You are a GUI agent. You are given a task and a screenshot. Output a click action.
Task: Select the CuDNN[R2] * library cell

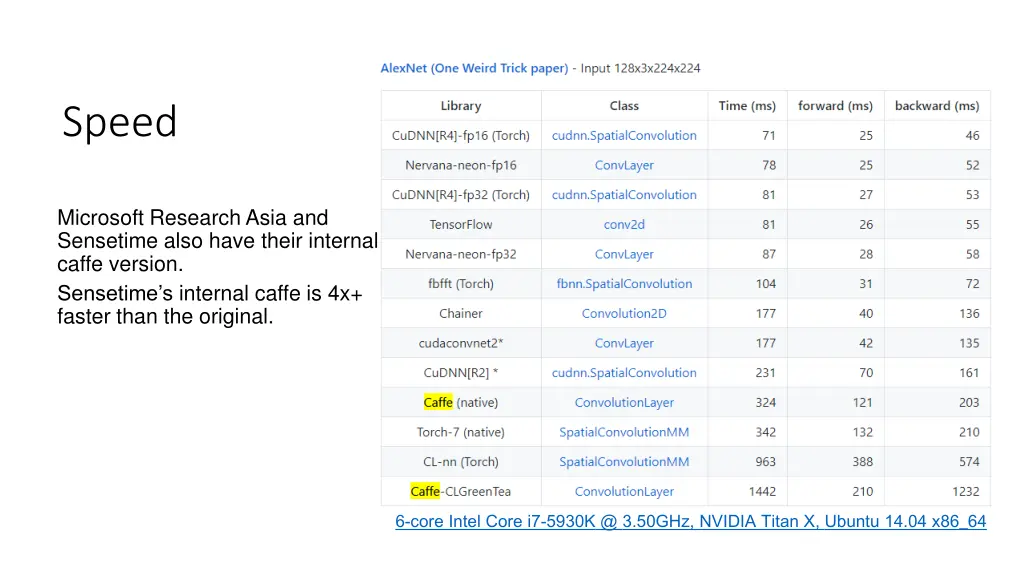[460, 373]
